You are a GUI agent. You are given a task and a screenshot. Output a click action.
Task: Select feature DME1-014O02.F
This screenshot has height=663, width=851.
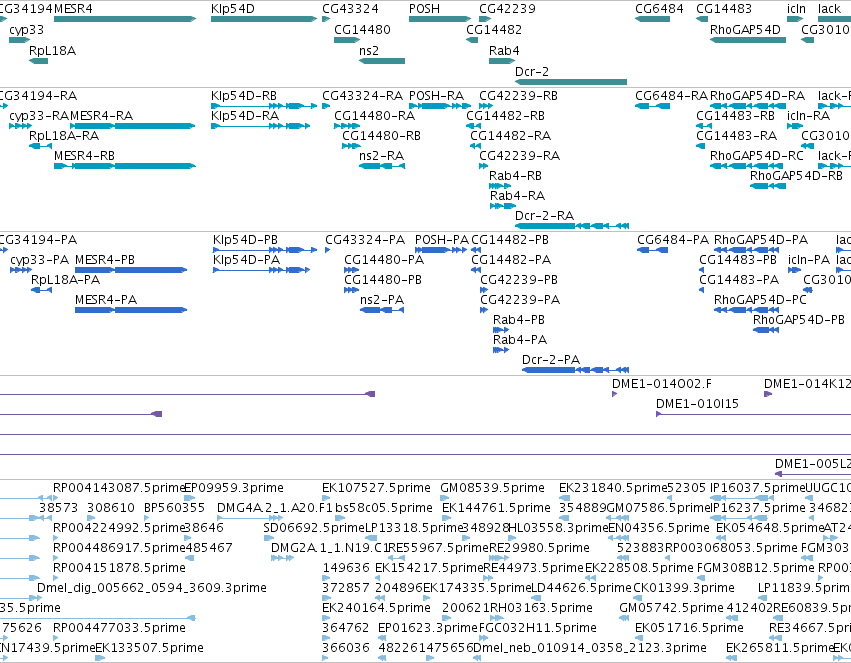[662, 384]
